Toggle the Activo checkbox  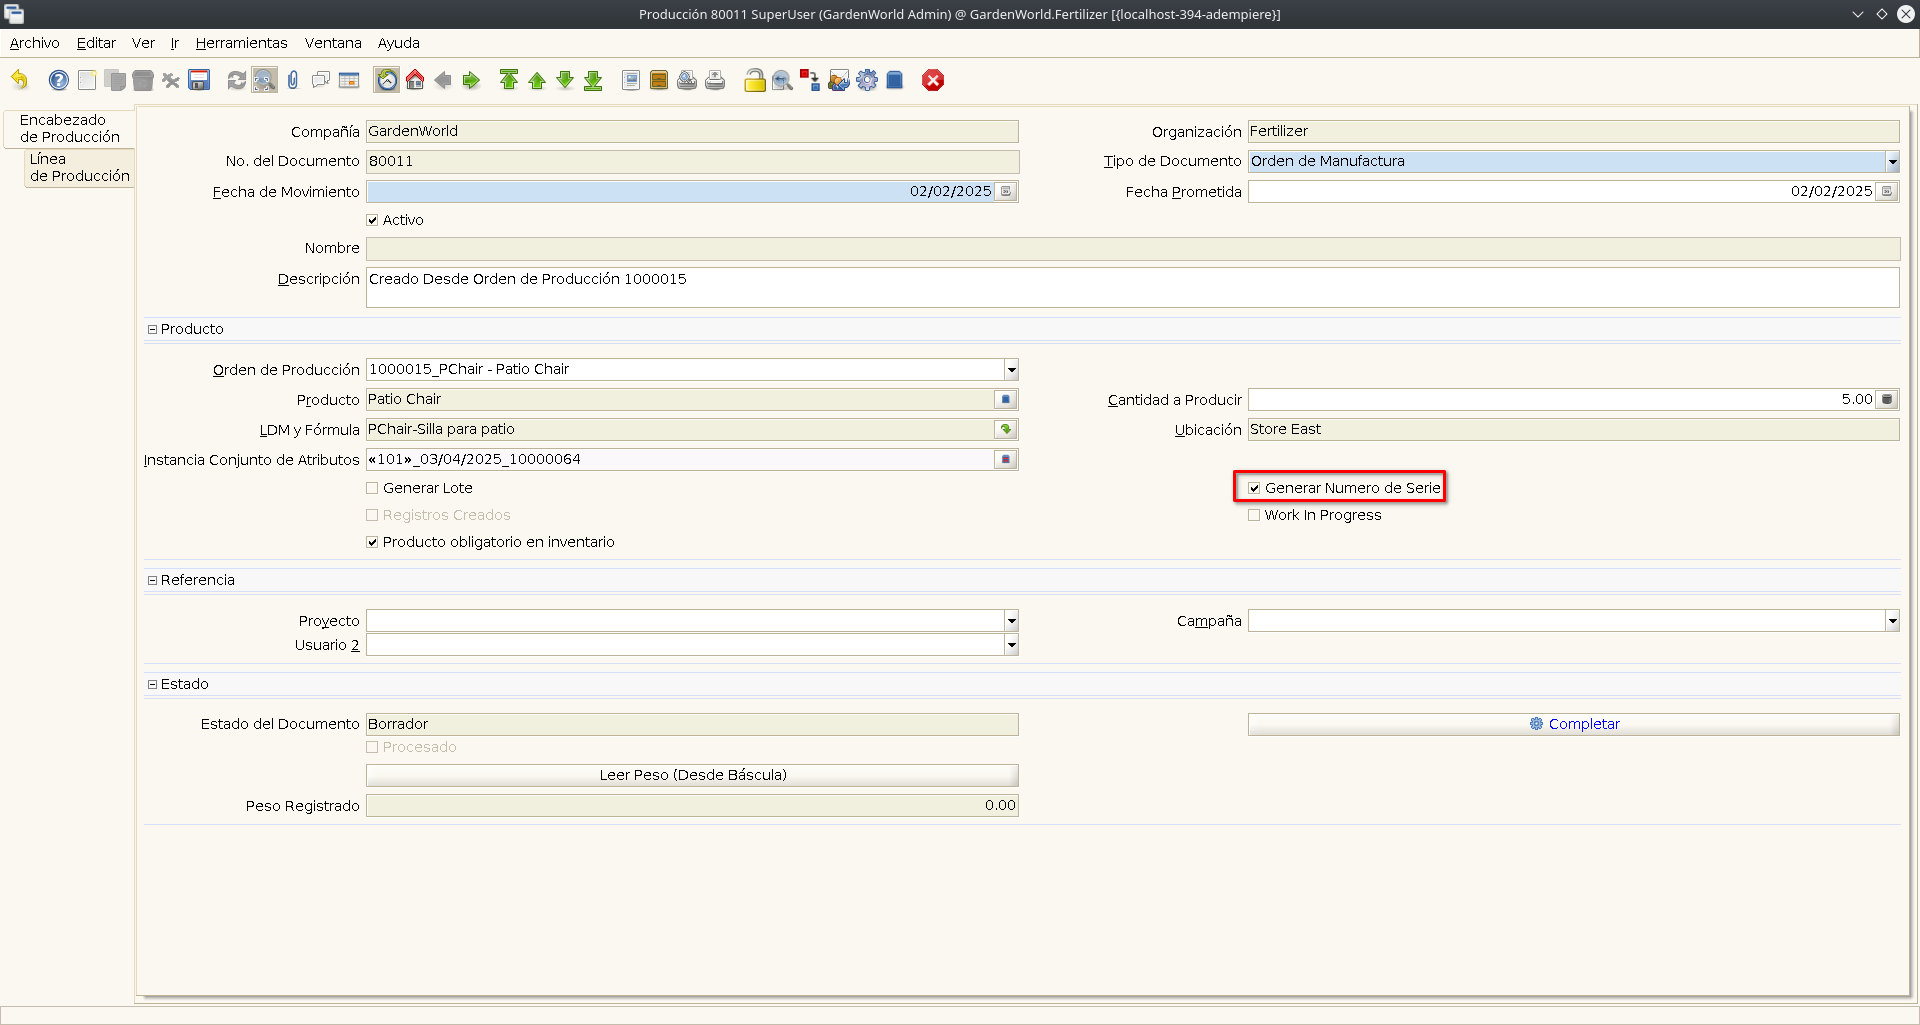tap(372, 220)
